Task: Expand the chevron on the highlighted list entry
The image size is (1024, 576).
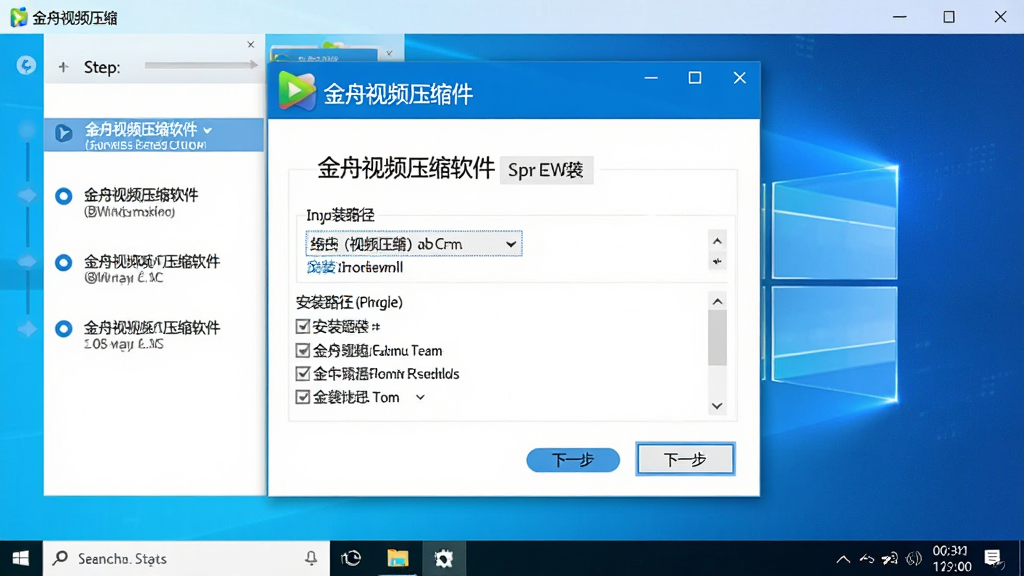Action: tap(208, 131)
